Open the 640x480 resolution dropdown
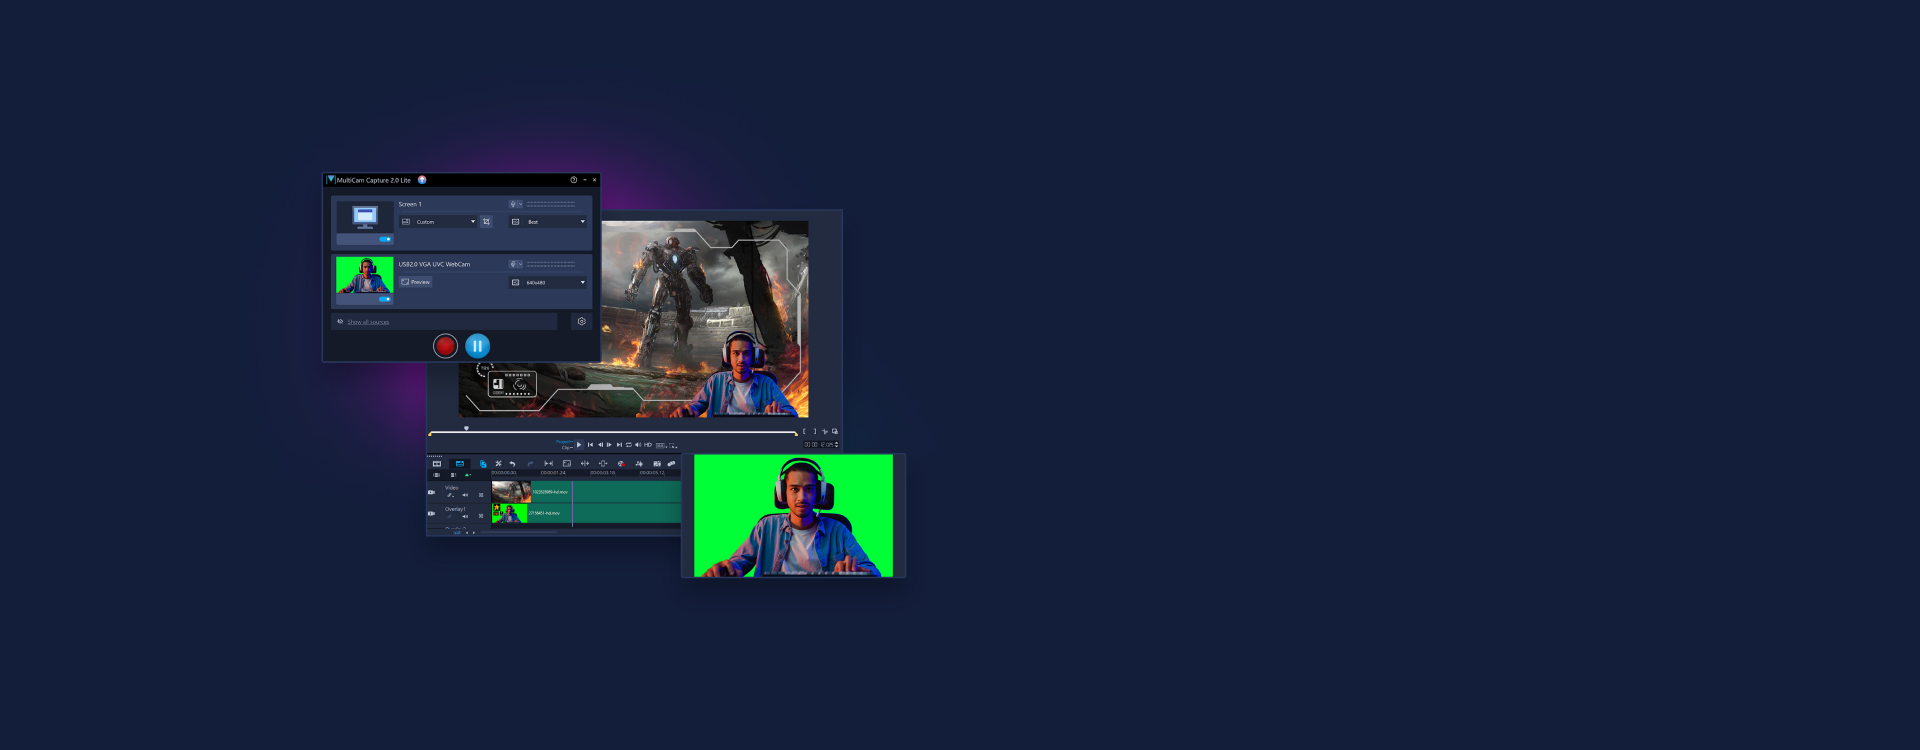 [x=548, y=282]
